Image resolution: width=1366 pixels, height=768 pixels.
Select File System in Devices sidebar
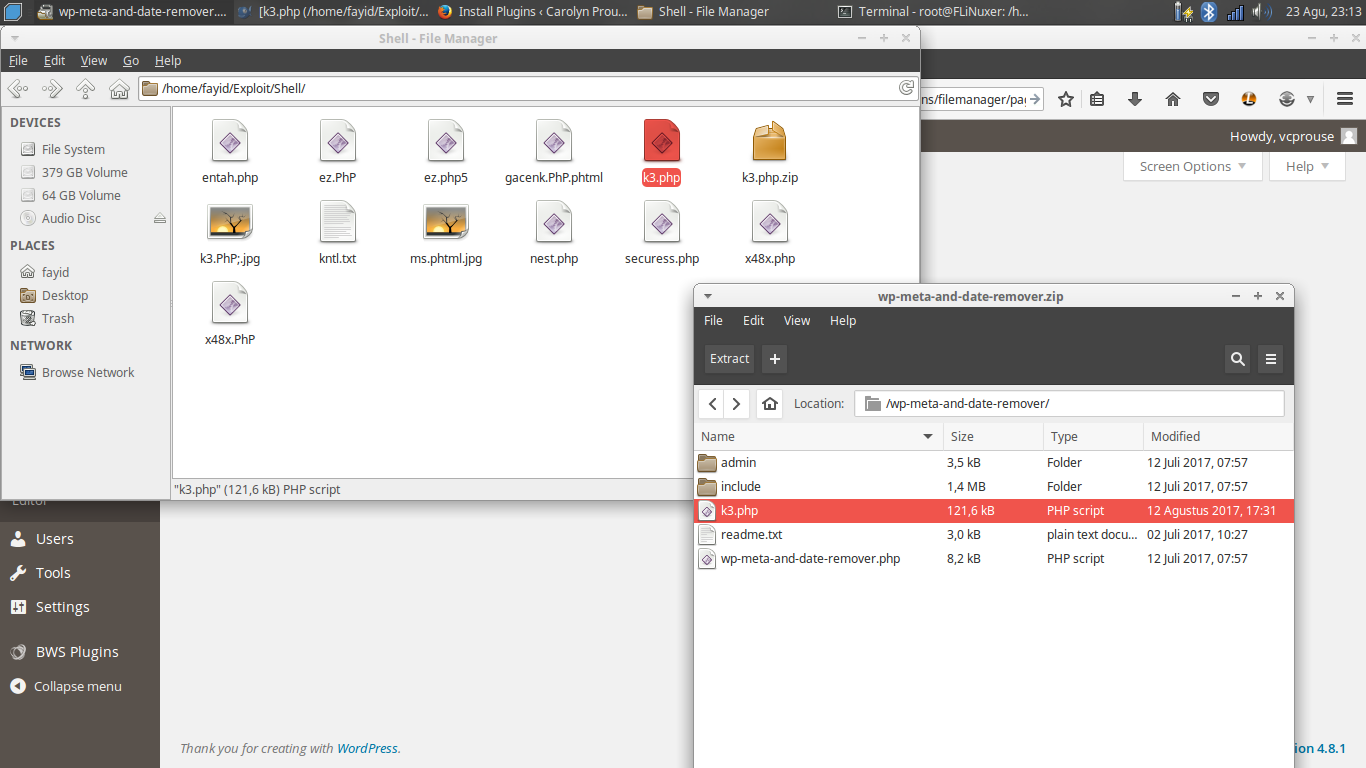(73, 150)
